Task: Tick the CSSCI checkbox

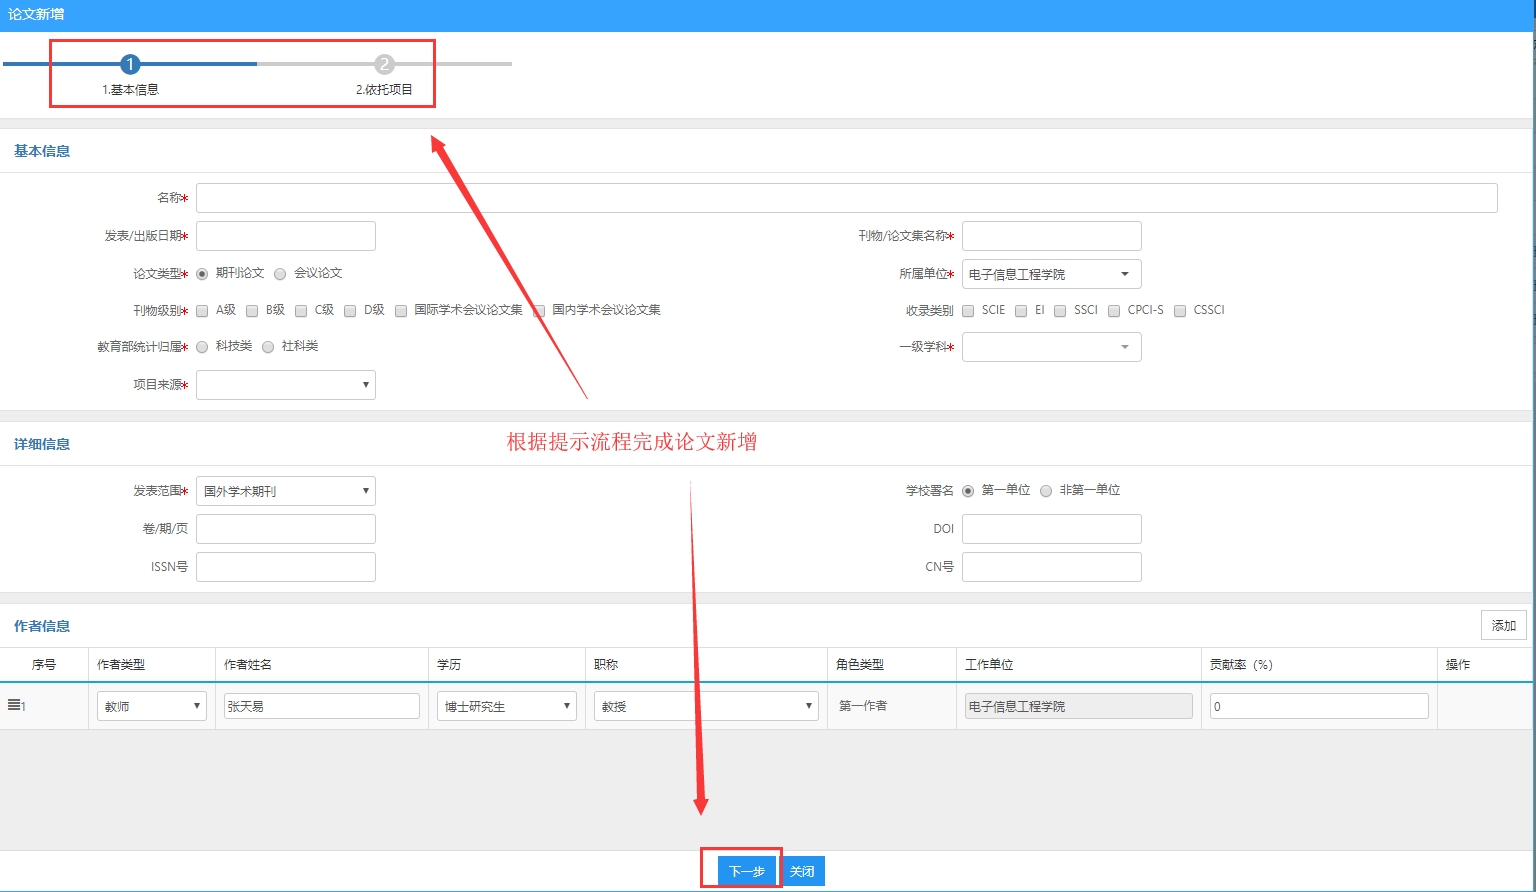Action: tap(1180, 311)
